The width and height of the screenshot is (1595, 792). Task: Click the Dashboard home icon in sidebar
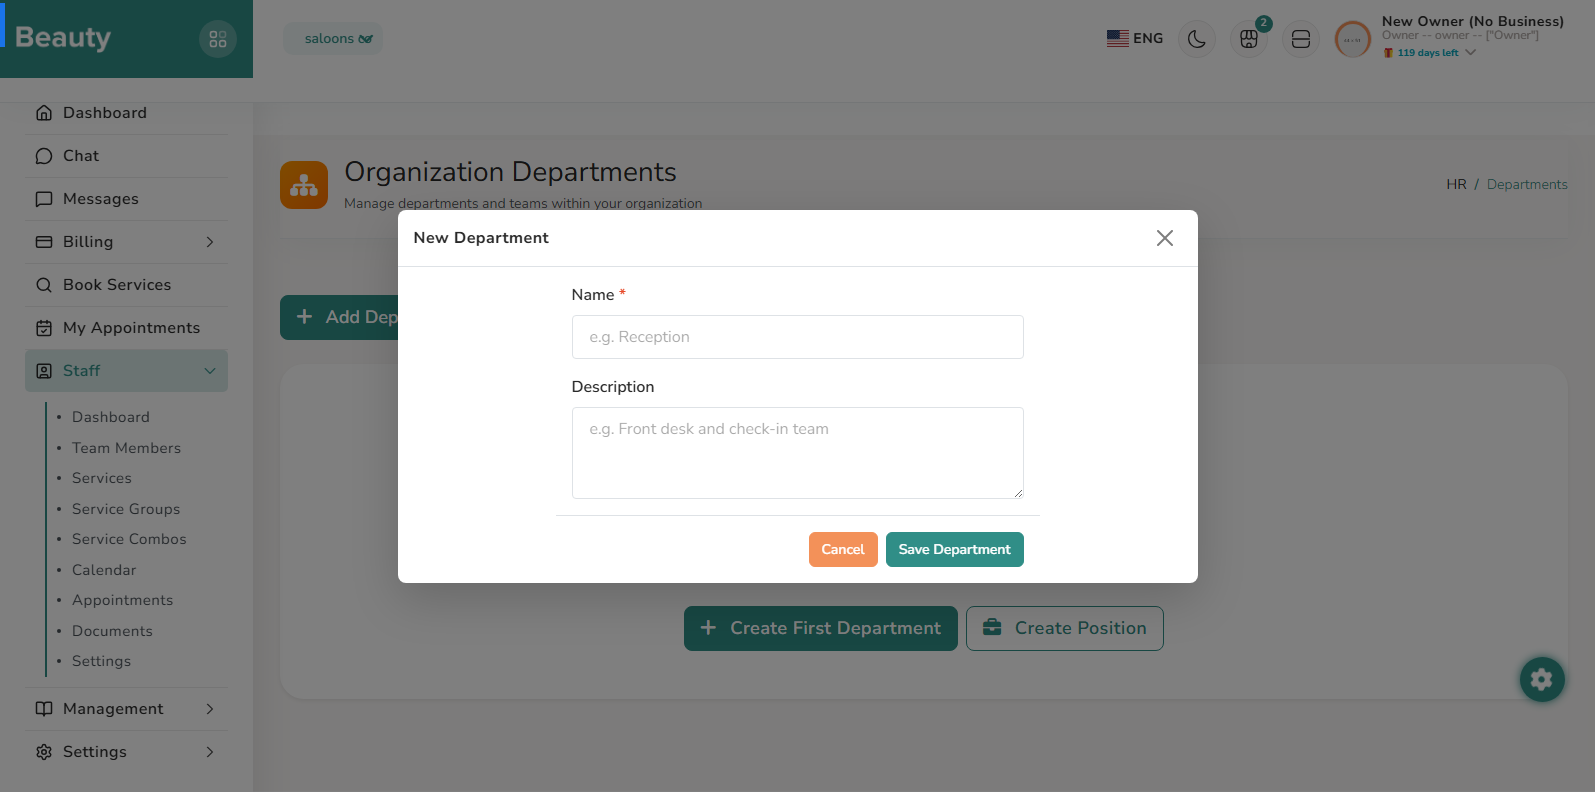(x=44, y=113)
